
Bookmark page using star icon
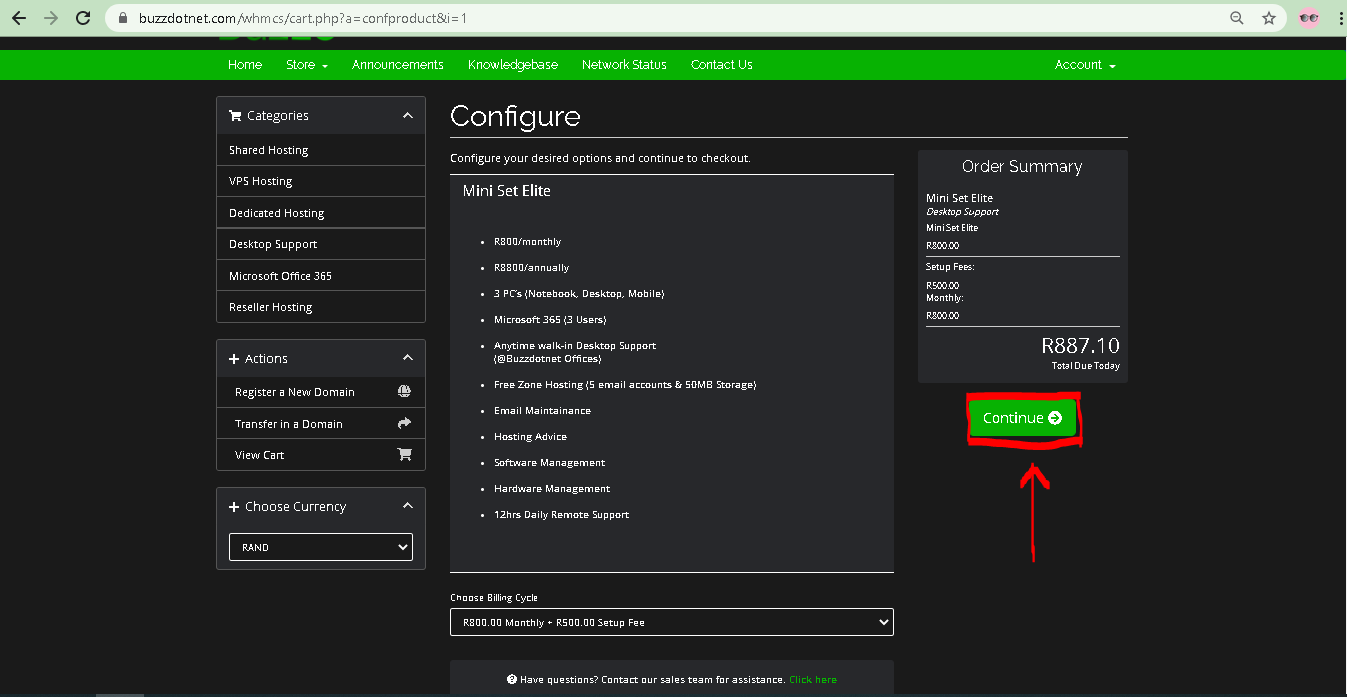pos(1268,18)
